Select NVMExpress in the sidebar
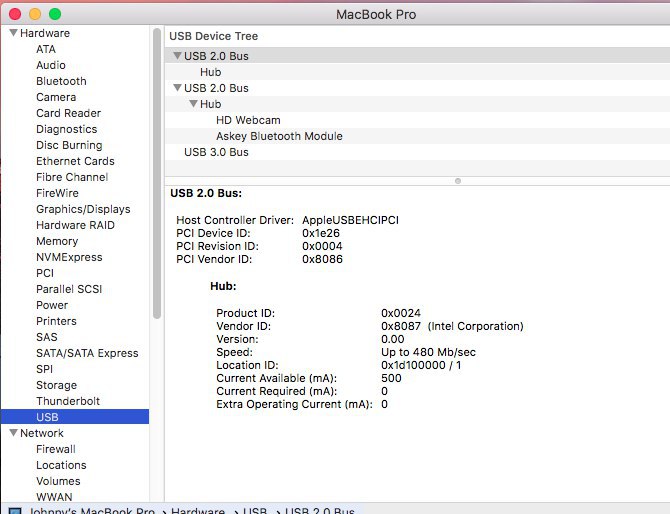 pyautogui.click(x=69, y=257)
